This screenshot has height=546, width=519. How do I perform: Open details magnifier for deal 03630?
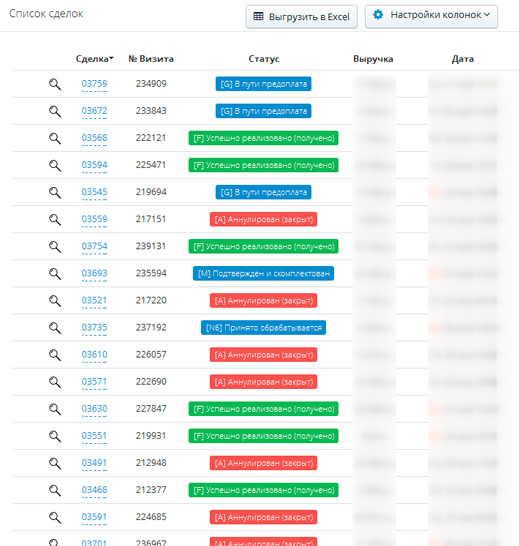tap(55, 409)
